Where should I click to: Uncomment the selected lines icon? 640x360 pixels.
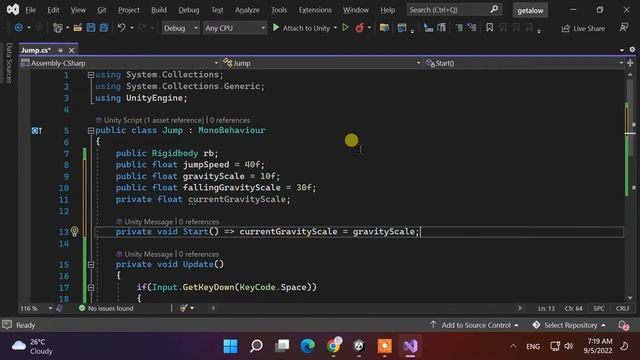[x=472, y=28]
